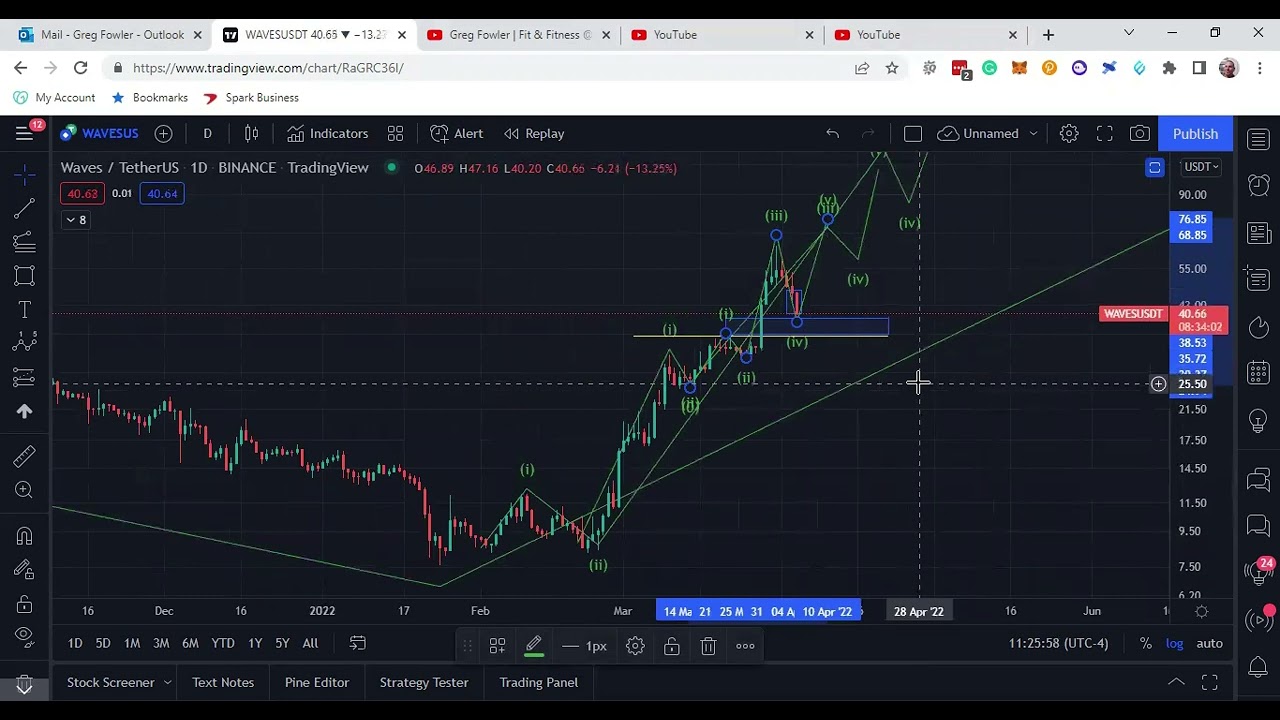The height and width of the screenshot is (720, 1280).
Task: Set the 3M date range
Action: (161, 643)
